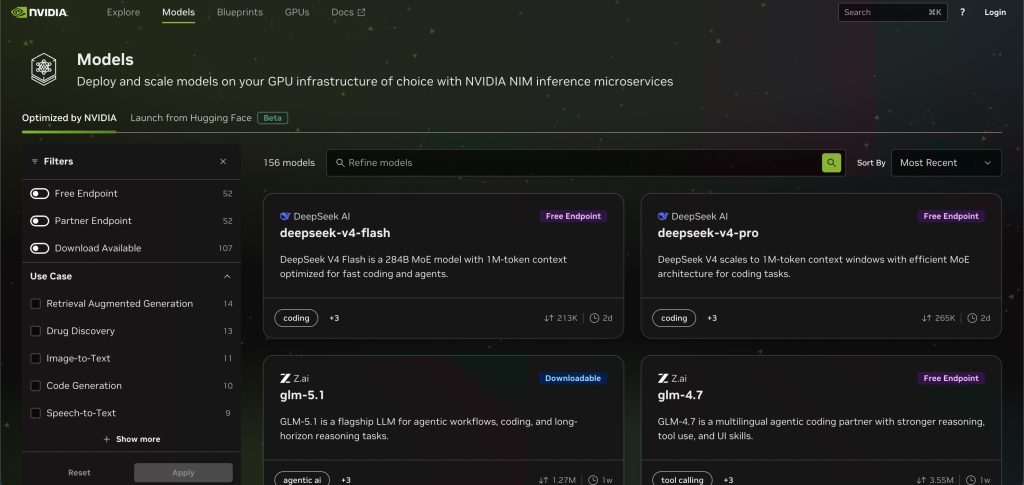1024x485 pixels.
Task: Toggle the Download Available switch
Action: click(40, 249)
